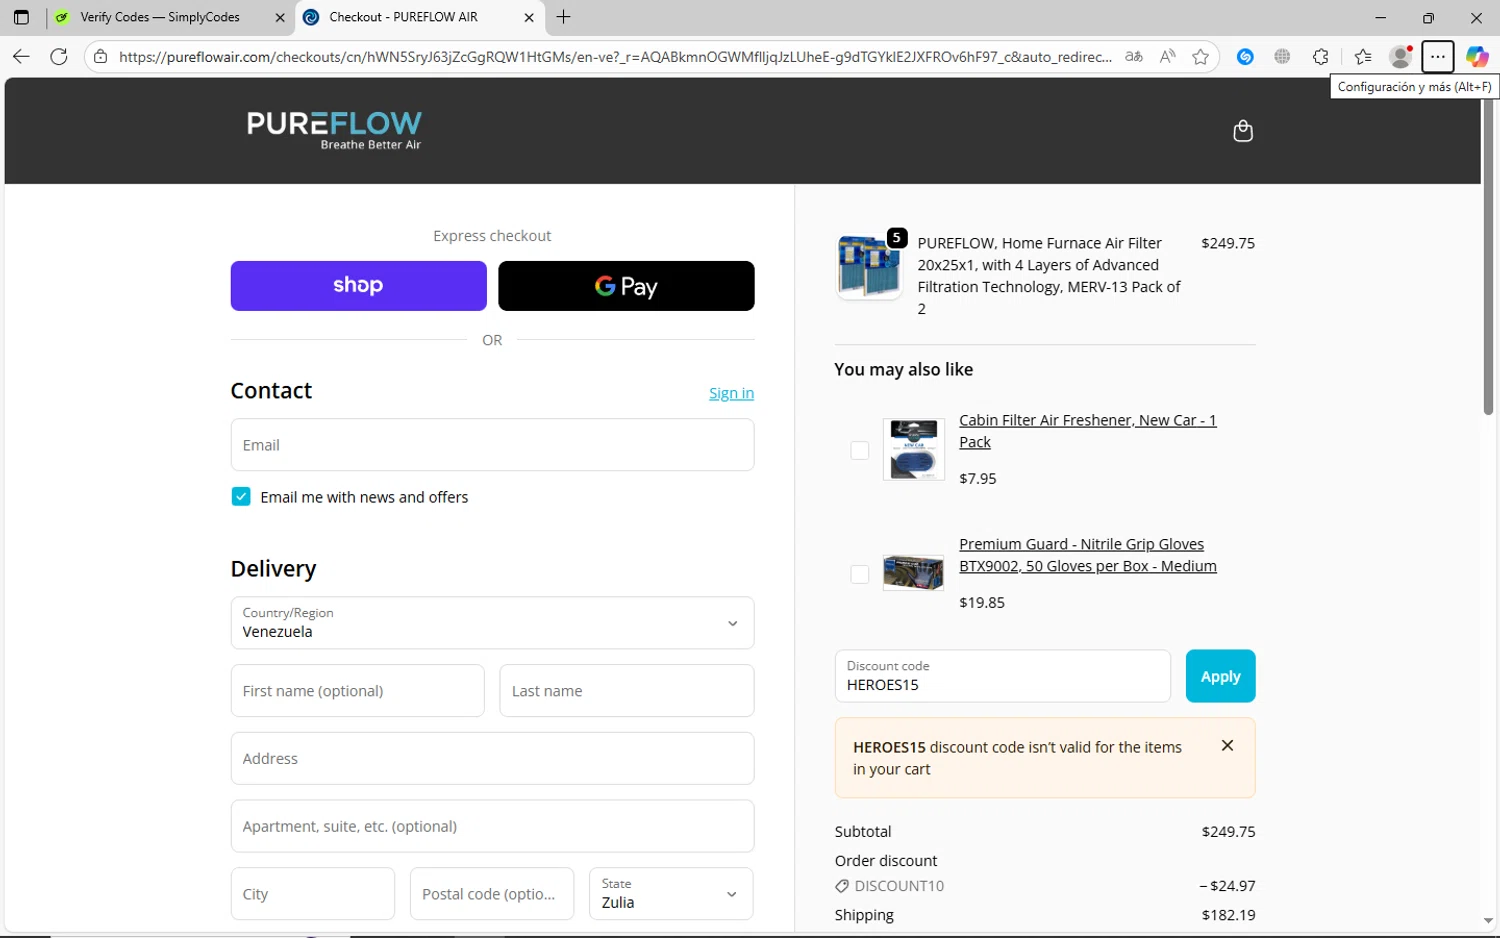Select the Checkout PUREFLOW AIR tab

tap(420, 17)
